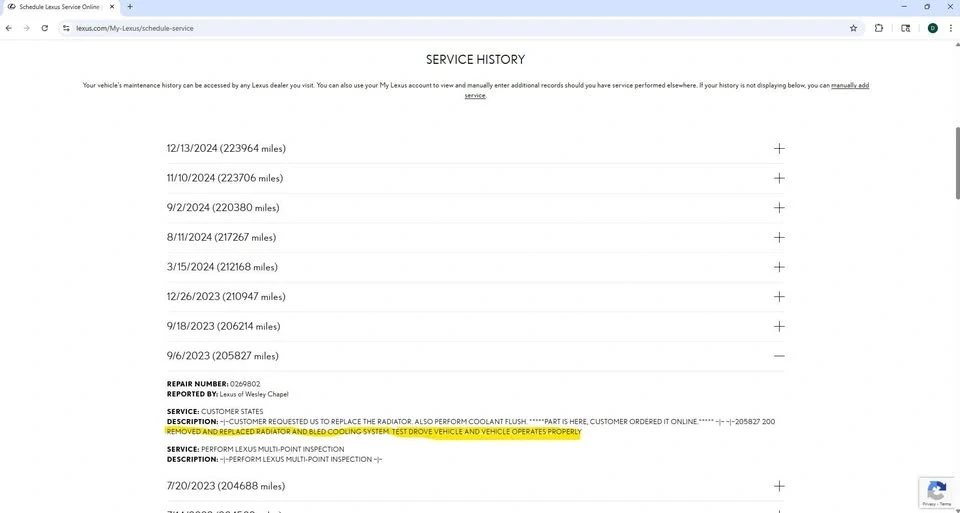
Task: Open Chrome three-dot menu
Action: (951, 28)
